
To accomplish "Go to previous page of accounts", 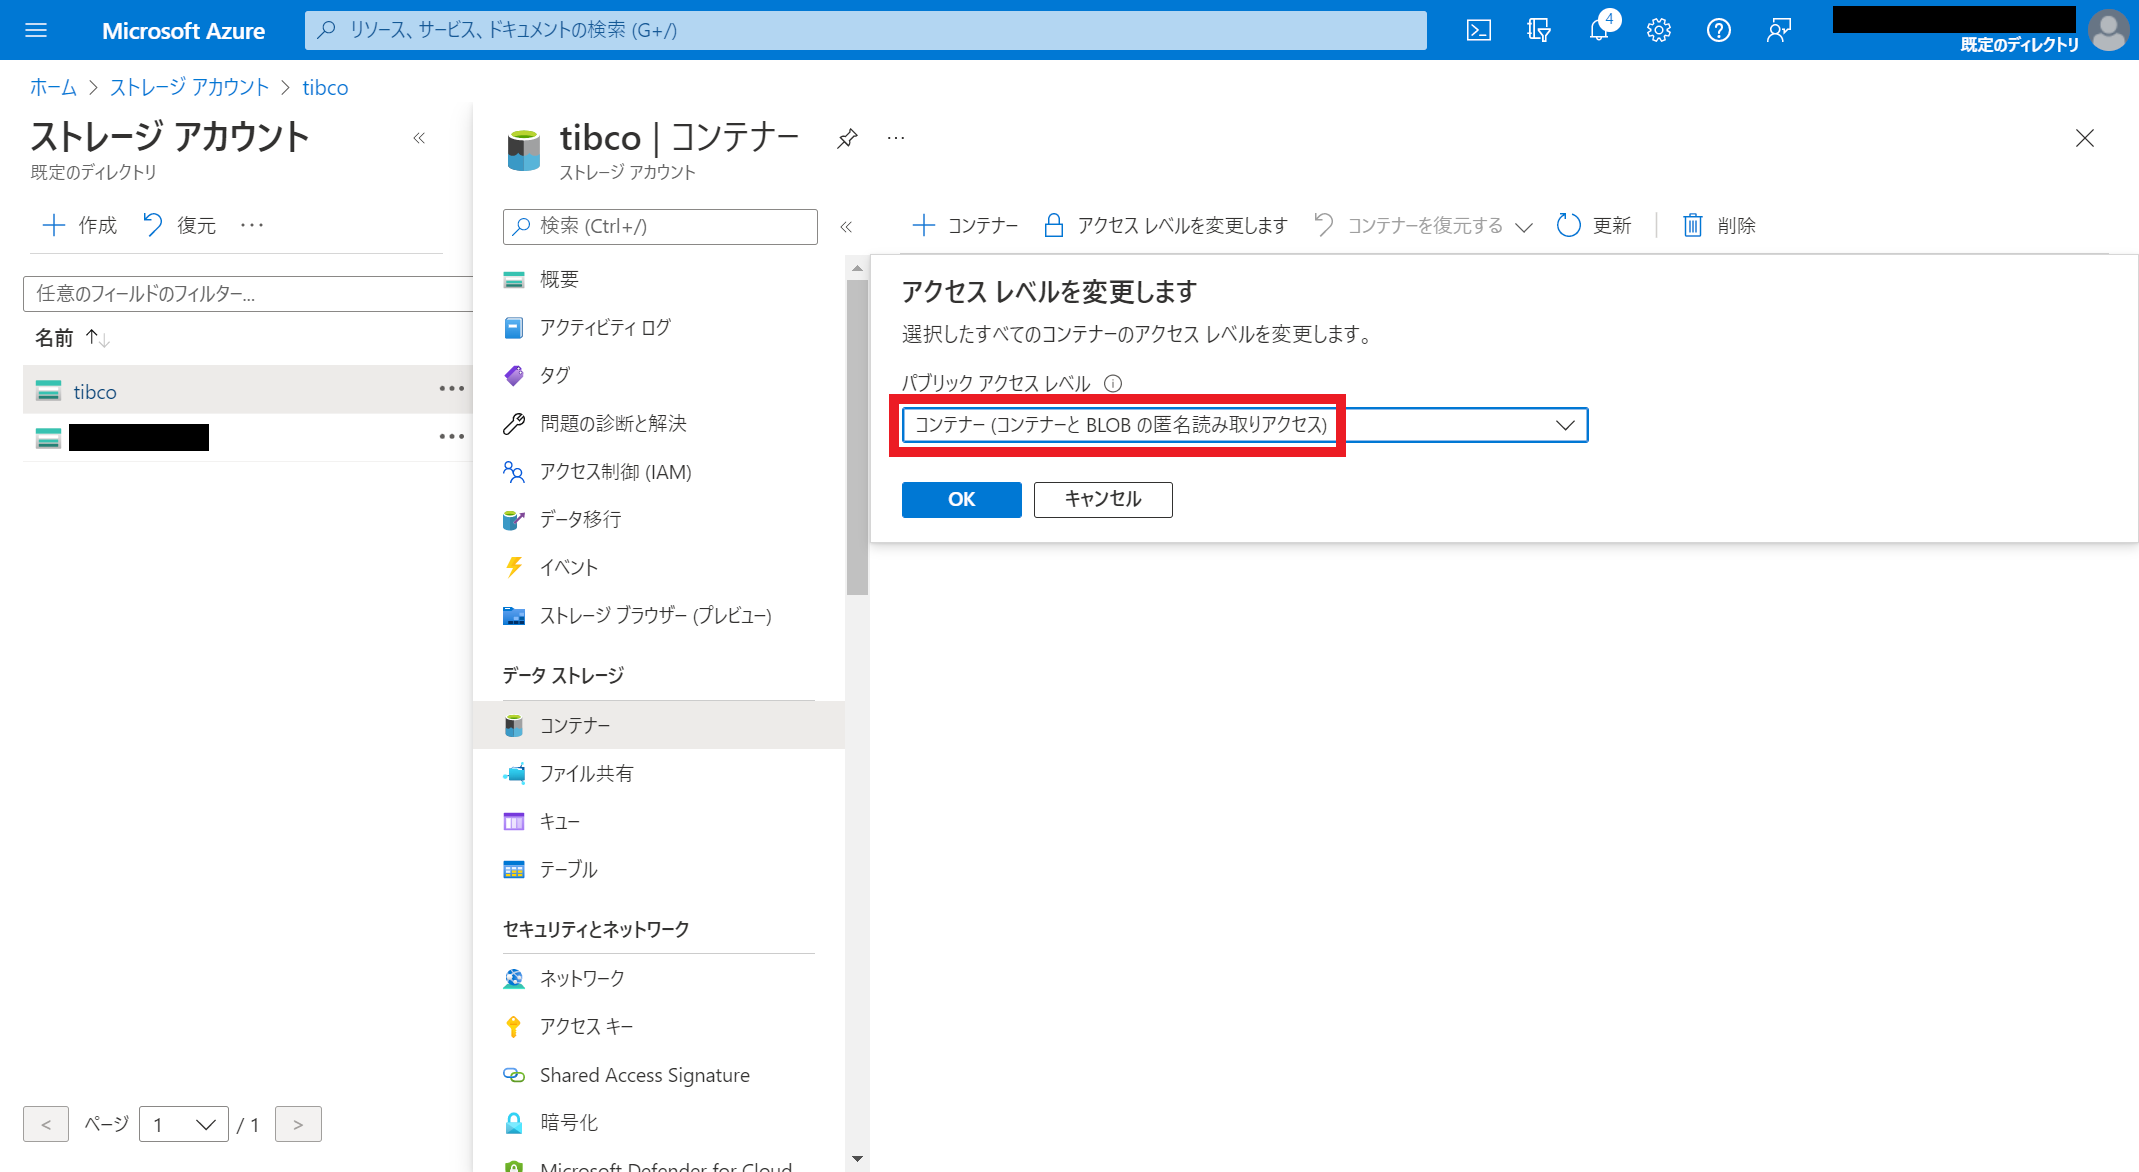I will (46, 1124).
